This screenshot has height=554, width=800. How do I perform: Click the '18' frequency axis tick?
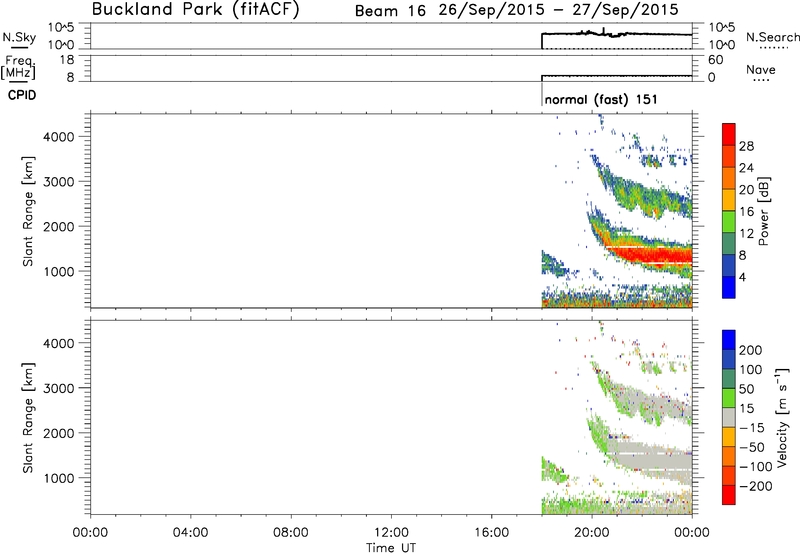pyautogui.click(x=67, y=60)
